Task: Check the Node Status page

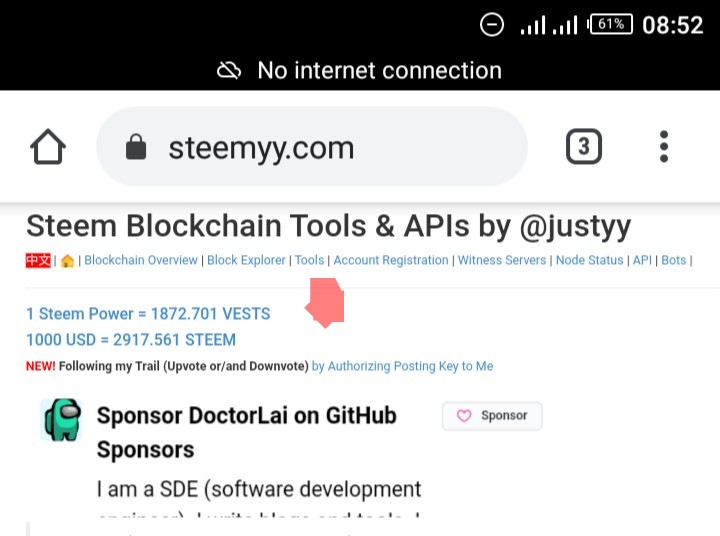Action: (590, 260)
